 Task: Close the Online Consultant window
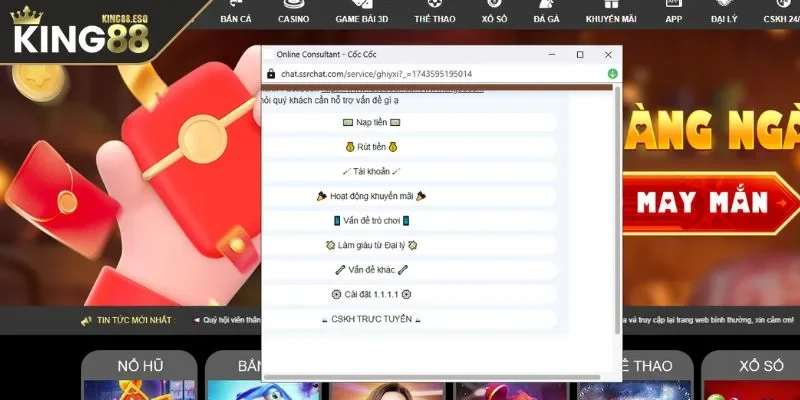[608, 55]
